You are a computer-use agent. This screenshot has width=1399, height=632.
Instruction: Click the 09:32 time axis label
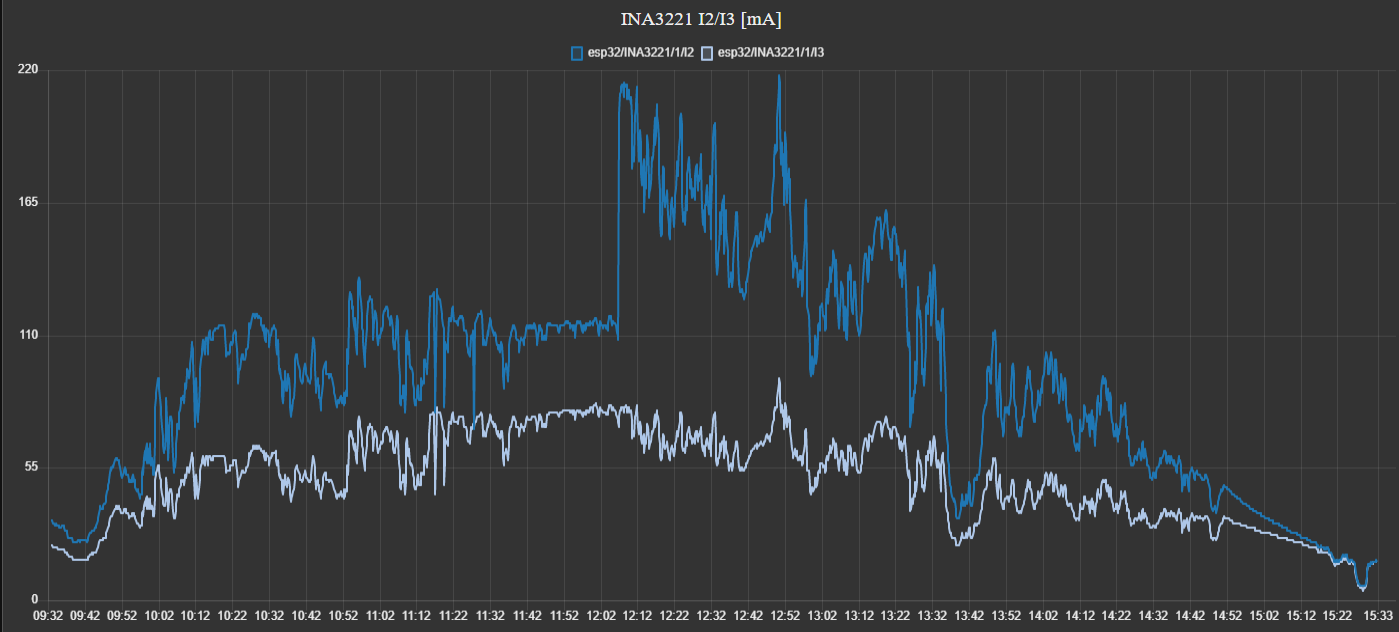(x=48, y=617)
